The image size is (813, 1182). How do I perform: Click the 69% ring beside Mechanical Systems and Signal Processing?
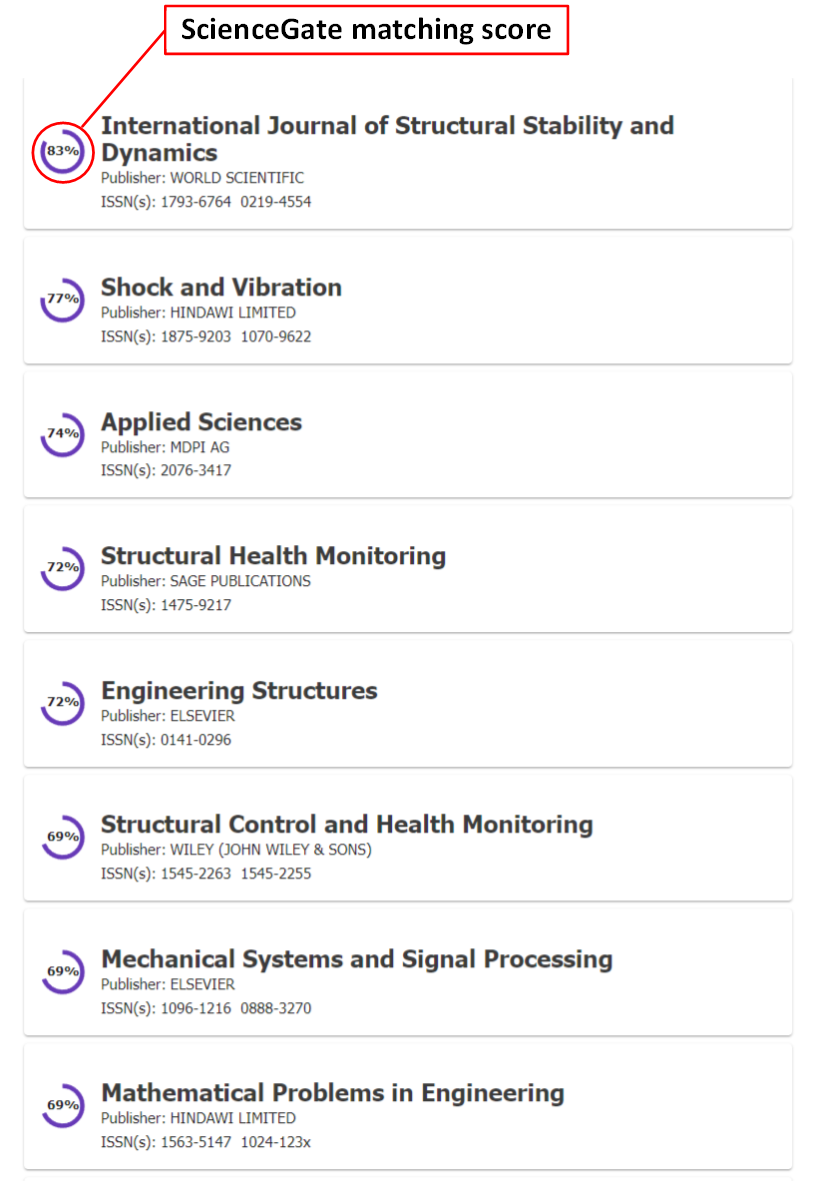click(x=62, y=972)
